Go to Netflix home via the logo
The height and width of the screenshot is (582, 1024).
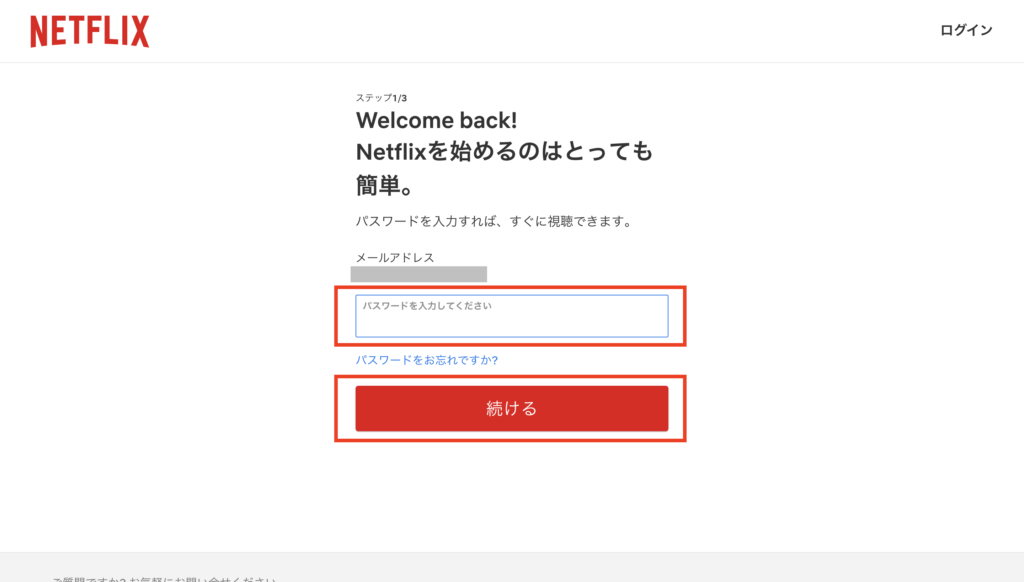pyautogui.click(x=89, y=31)
